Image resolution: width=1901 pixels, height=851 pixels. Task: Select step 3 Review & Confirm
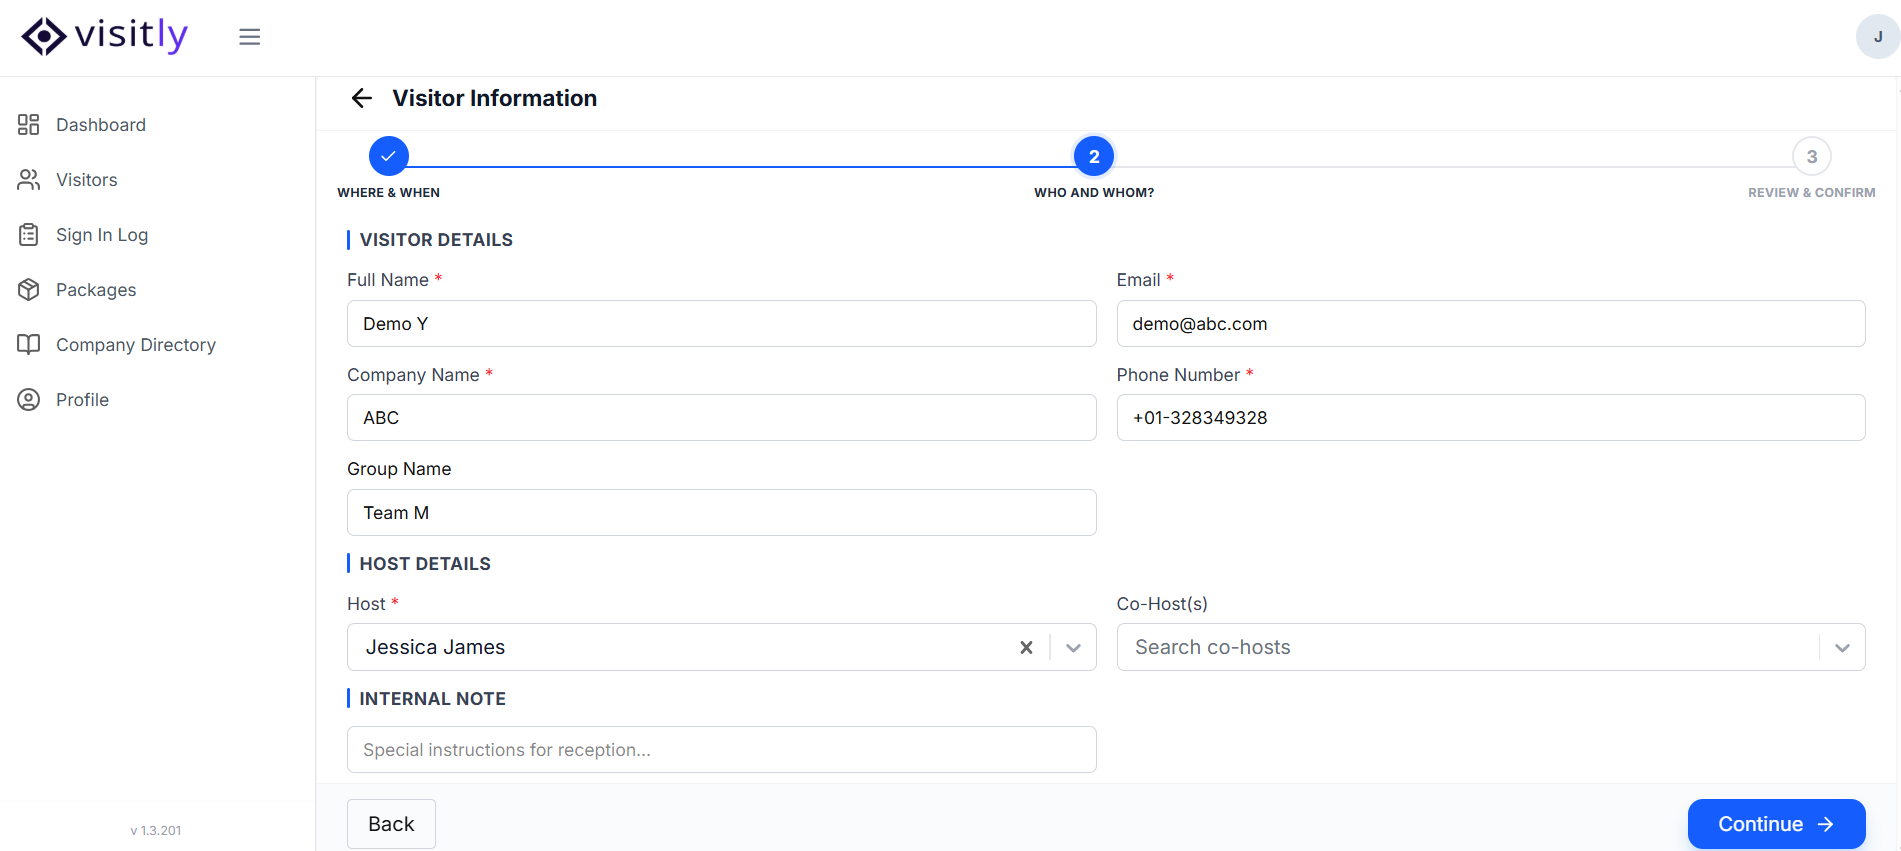coord(1811,156)
